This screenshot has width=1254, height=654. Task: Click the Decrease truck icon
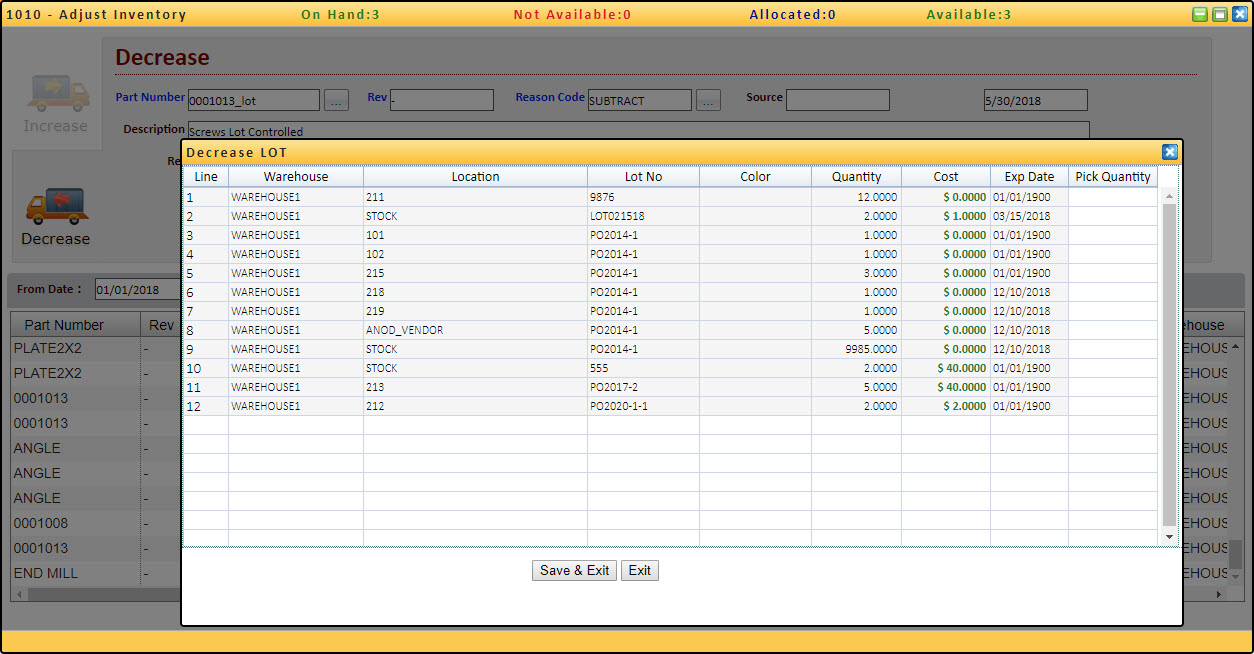56,206
